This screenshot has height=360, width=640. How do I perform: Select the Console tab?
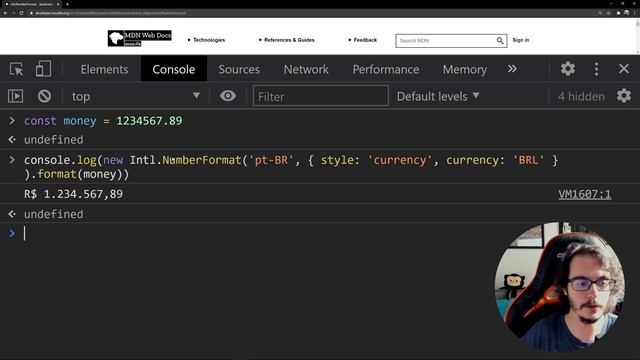click(173, 69)
